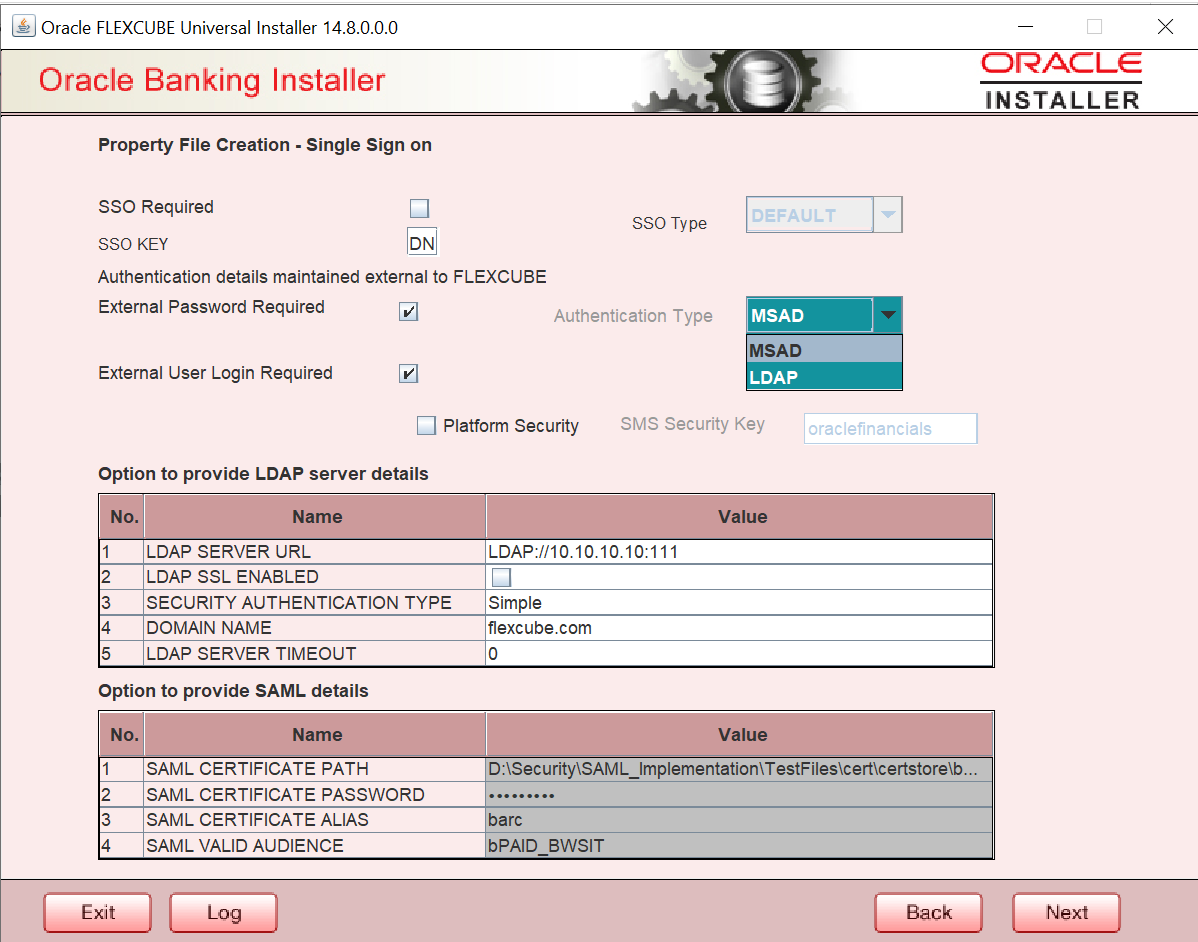Select the SAML VALID AUDIENCE row label
This screenshot has height=942, width=1198.
click(x=314, y=846)
